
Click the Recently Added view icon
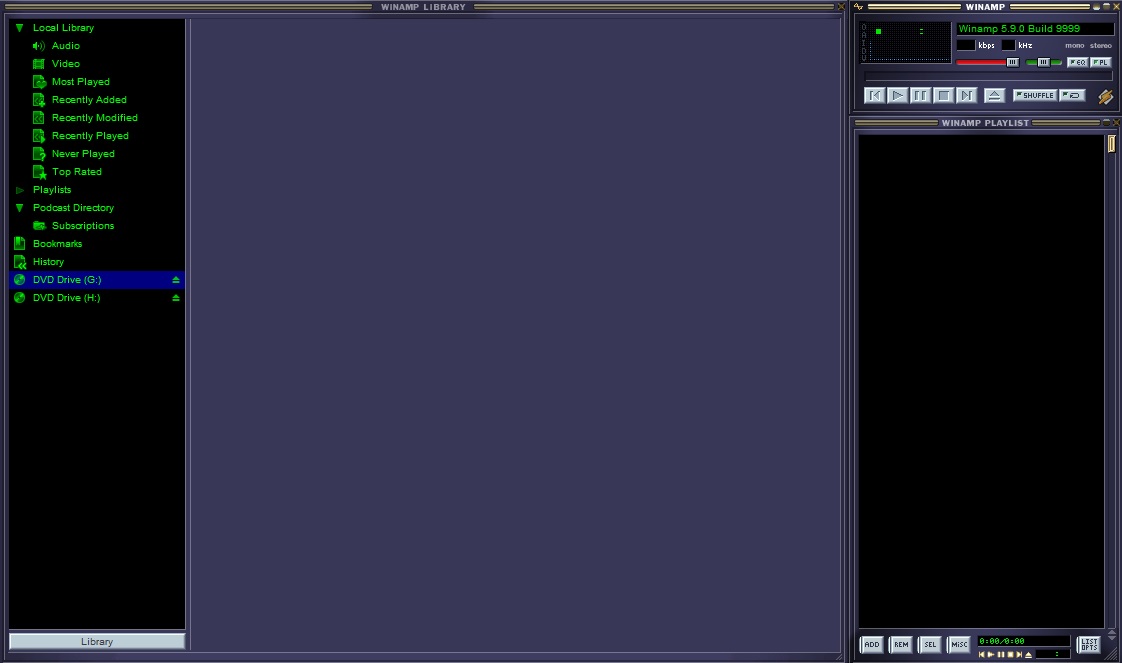pyautogui.click(x=39, y=99)
